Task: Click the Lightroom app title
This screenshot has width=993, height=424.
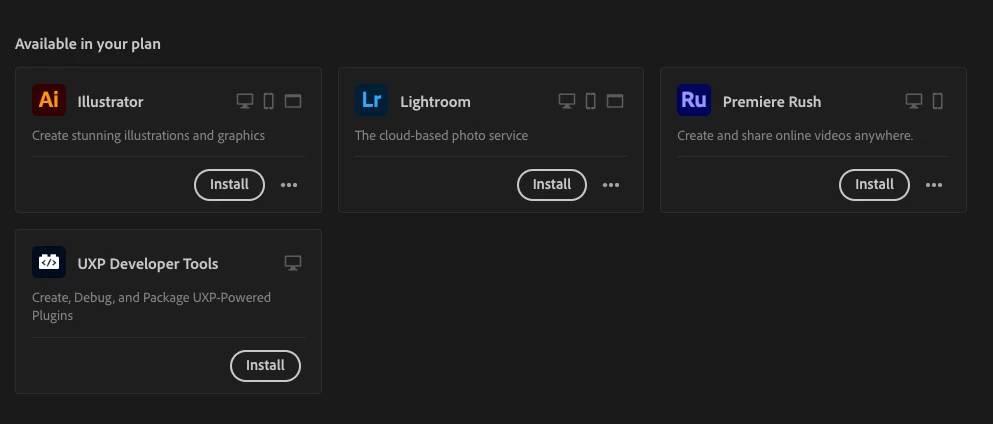Action: (x=435, y=102)
